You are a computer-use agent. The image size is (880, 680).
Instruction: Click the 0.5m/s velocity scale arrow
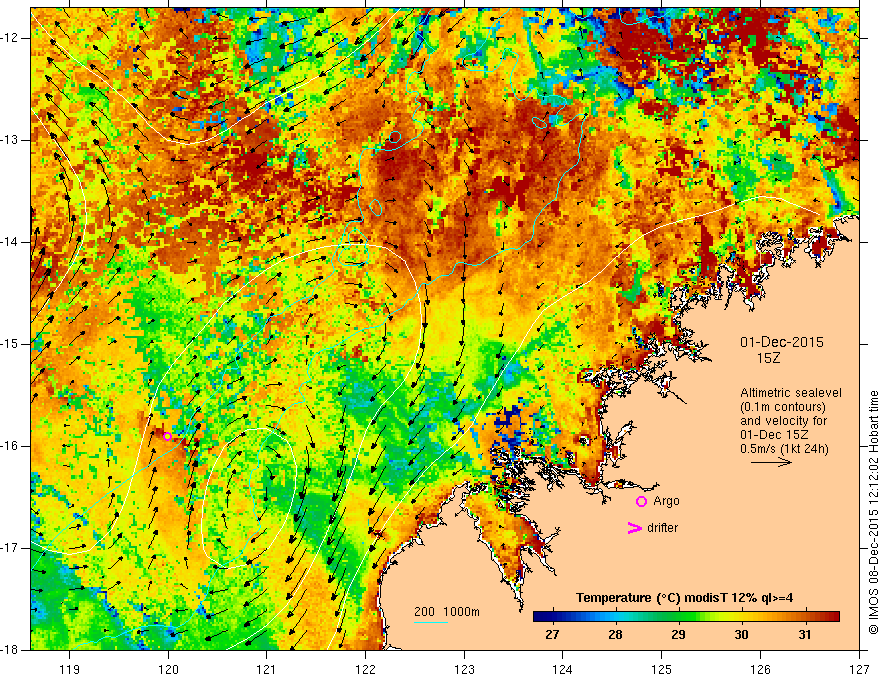pos(771,462)
